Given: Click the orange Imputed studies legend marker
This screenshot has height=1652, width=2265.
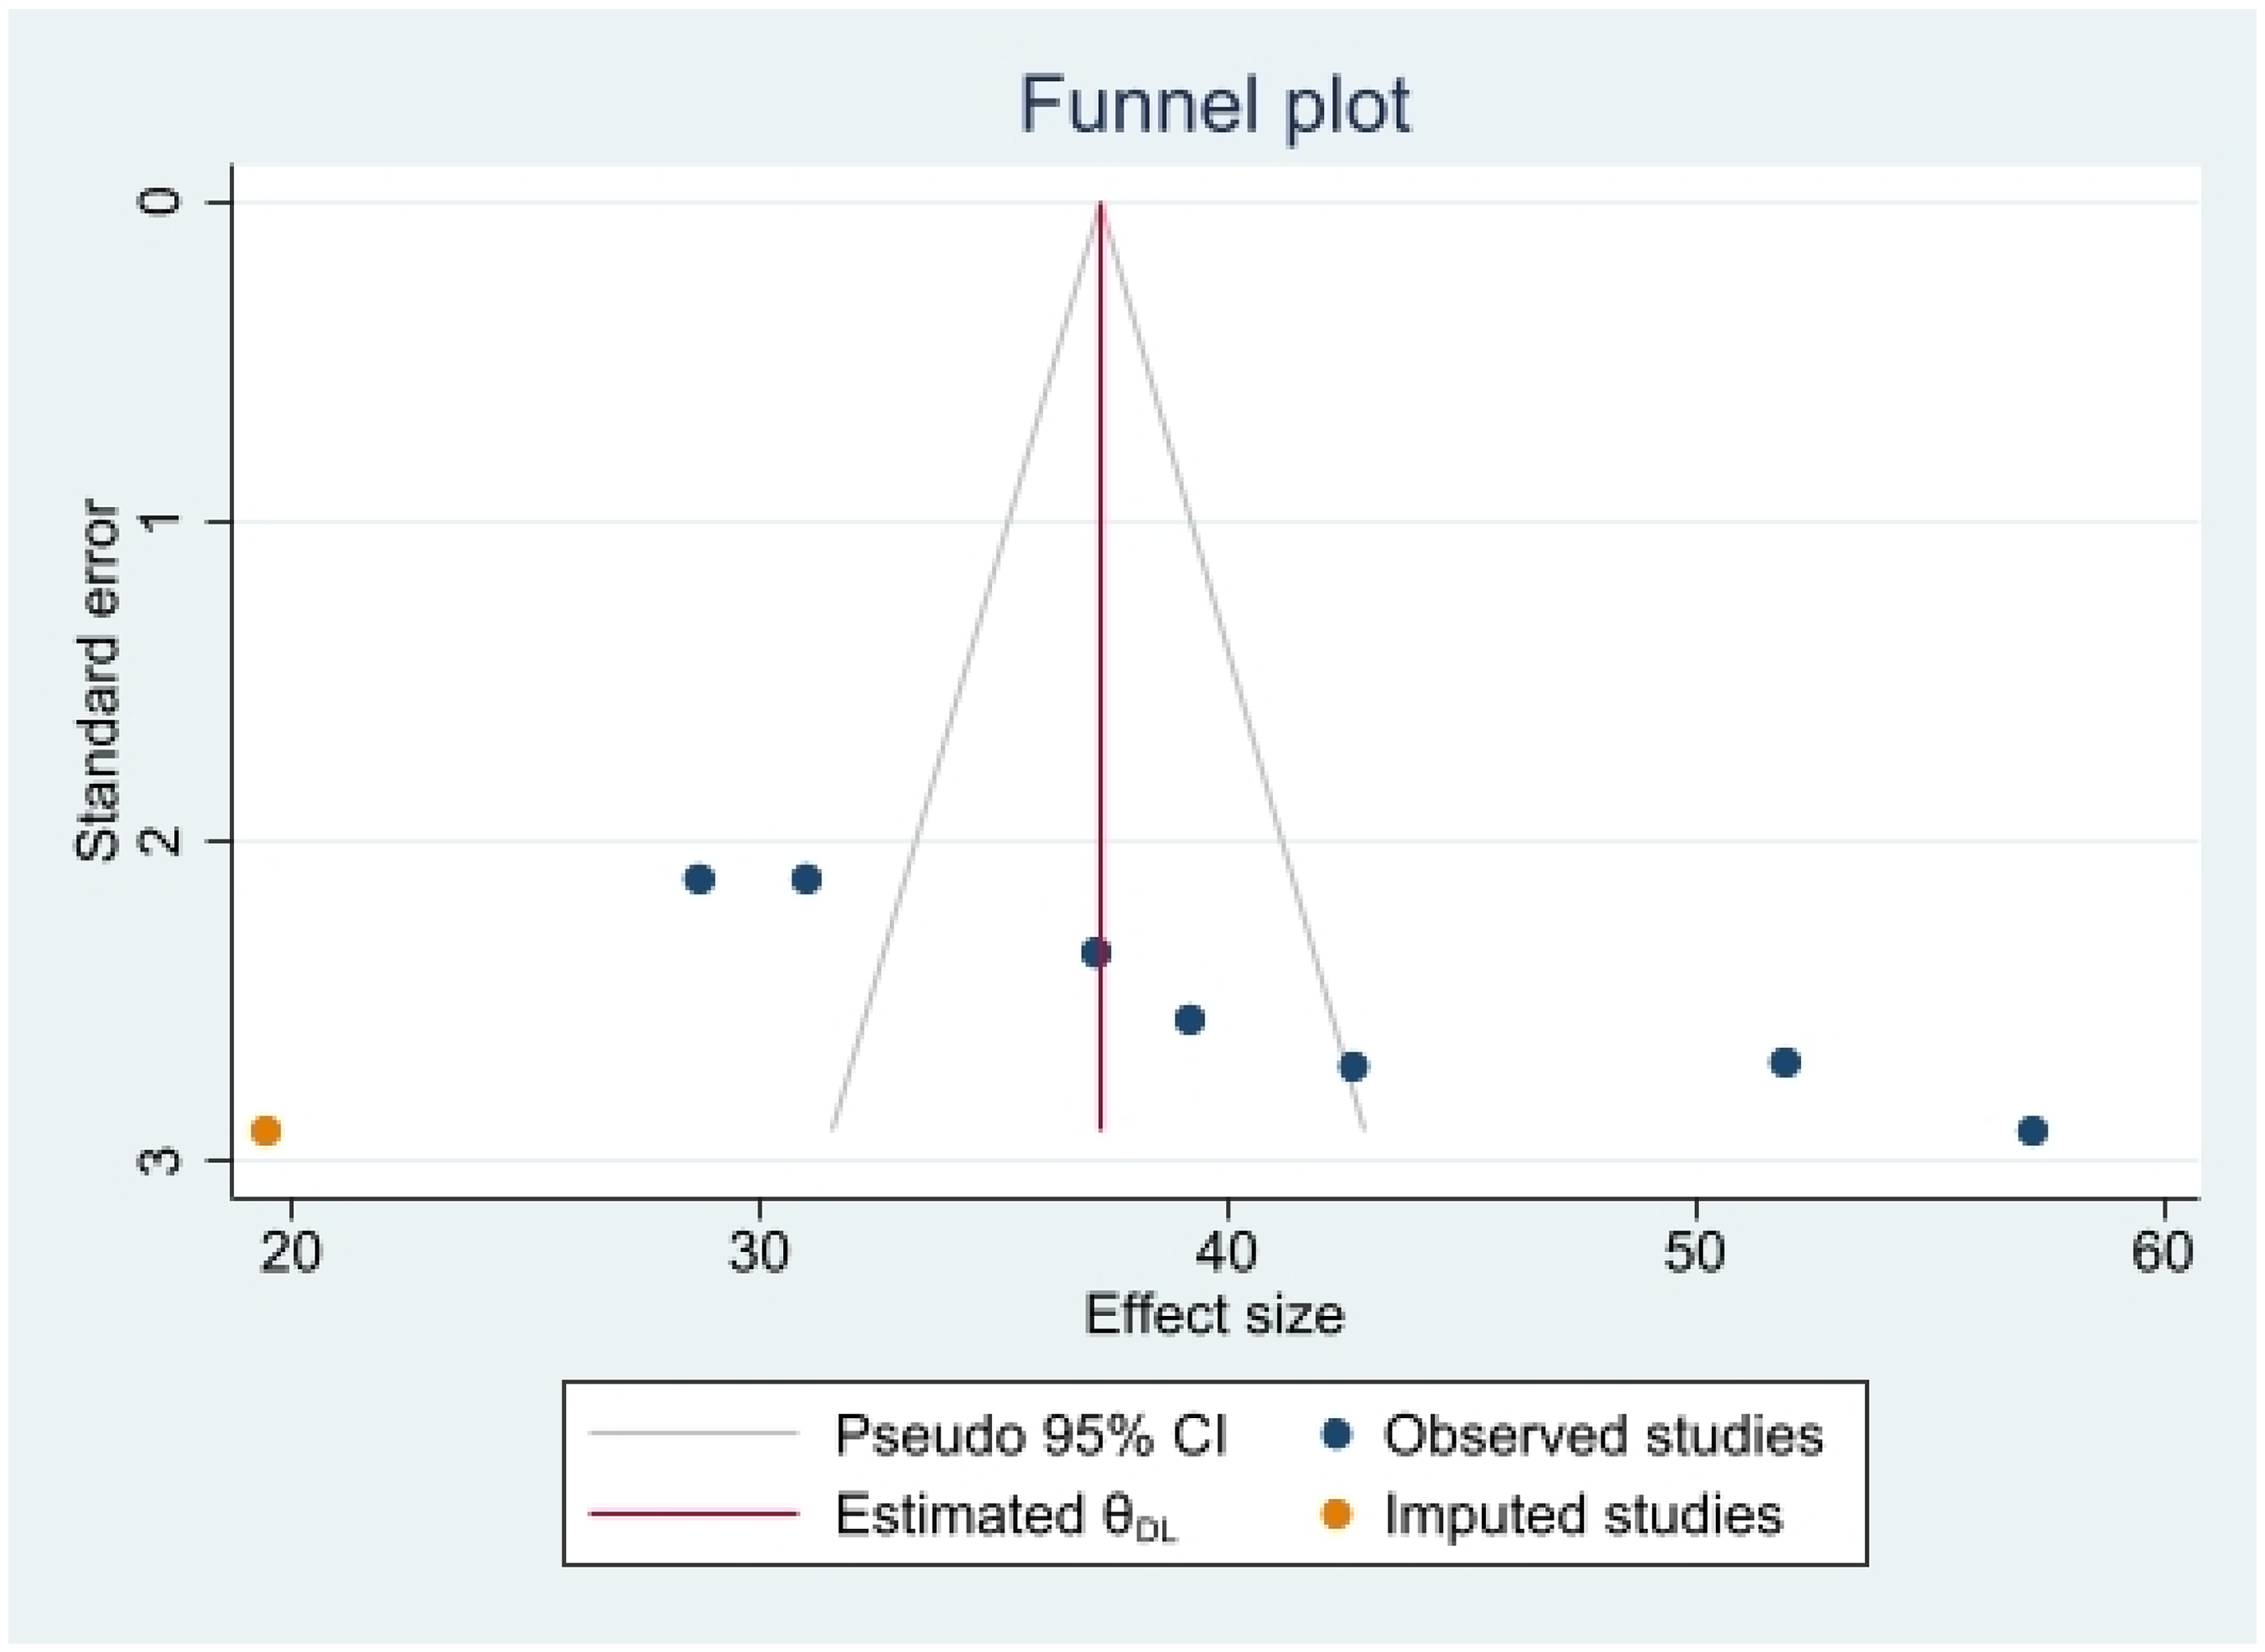Looking at the screenshot, I should pyautogui.click(x=1336, y=1515).
